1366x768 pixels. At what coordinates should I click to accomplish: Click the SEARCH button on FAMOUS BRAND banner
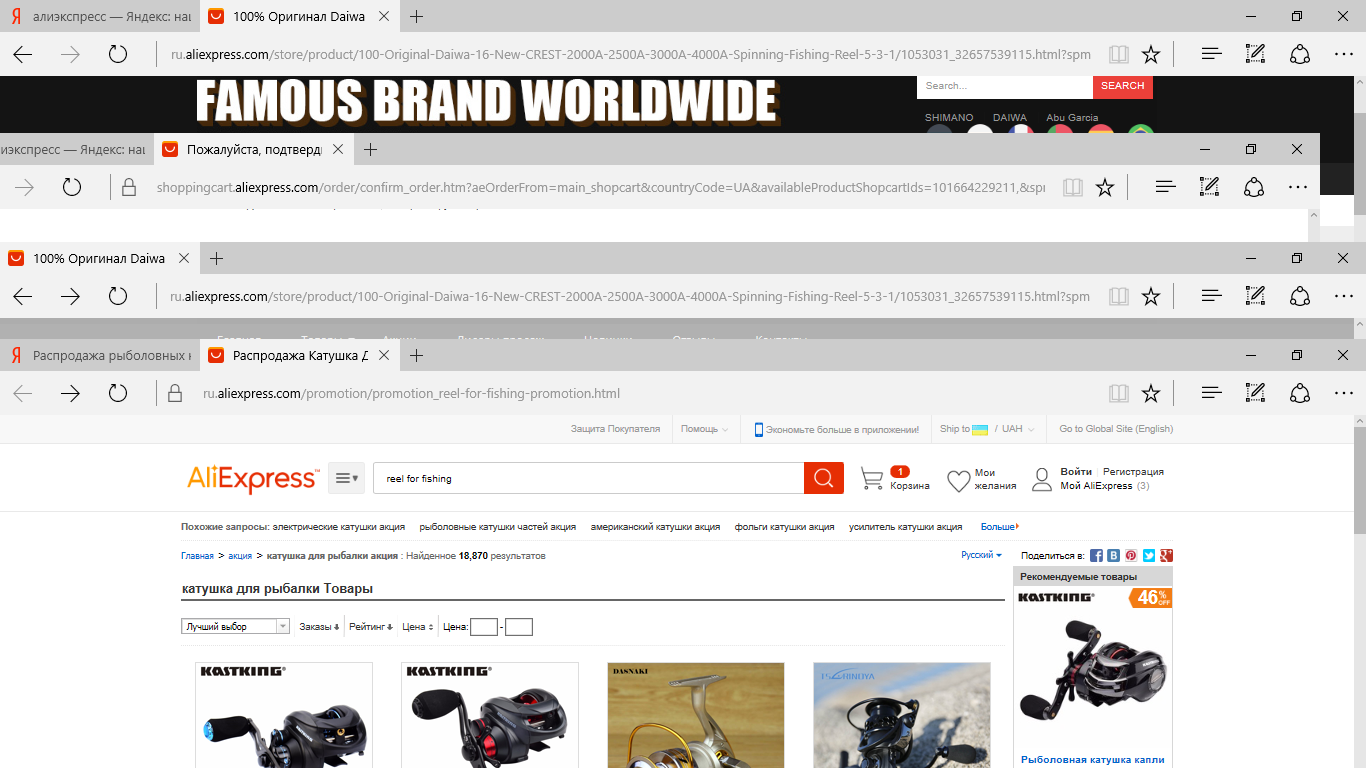pos(1122,86)
